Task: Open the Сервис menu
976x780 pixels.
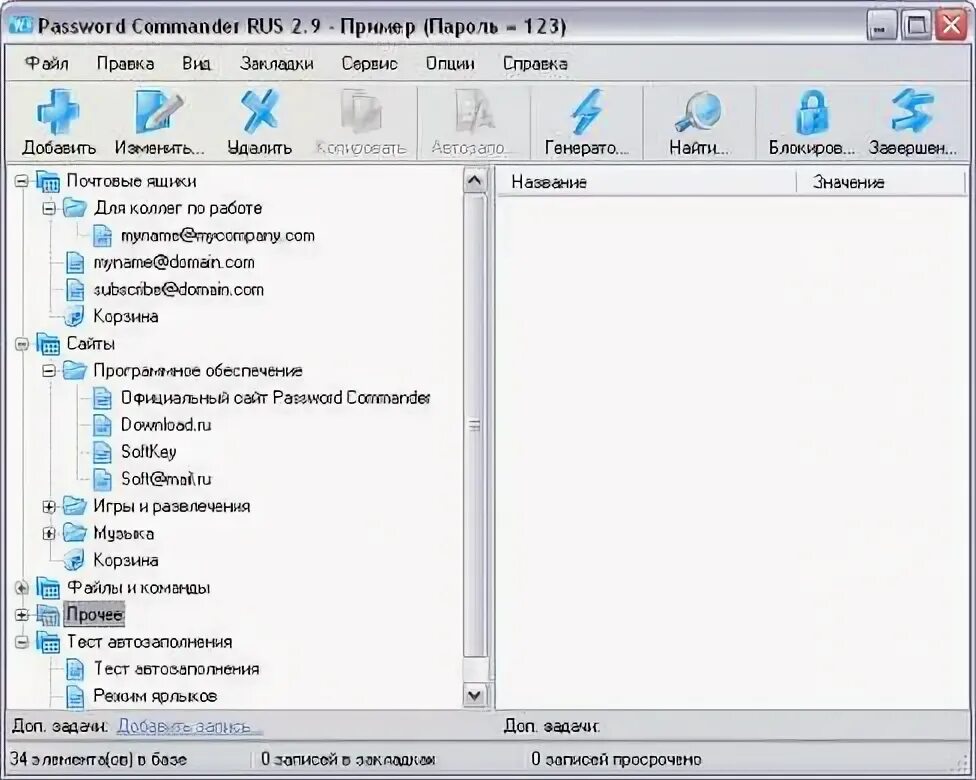Action: [x=370, y=63]
